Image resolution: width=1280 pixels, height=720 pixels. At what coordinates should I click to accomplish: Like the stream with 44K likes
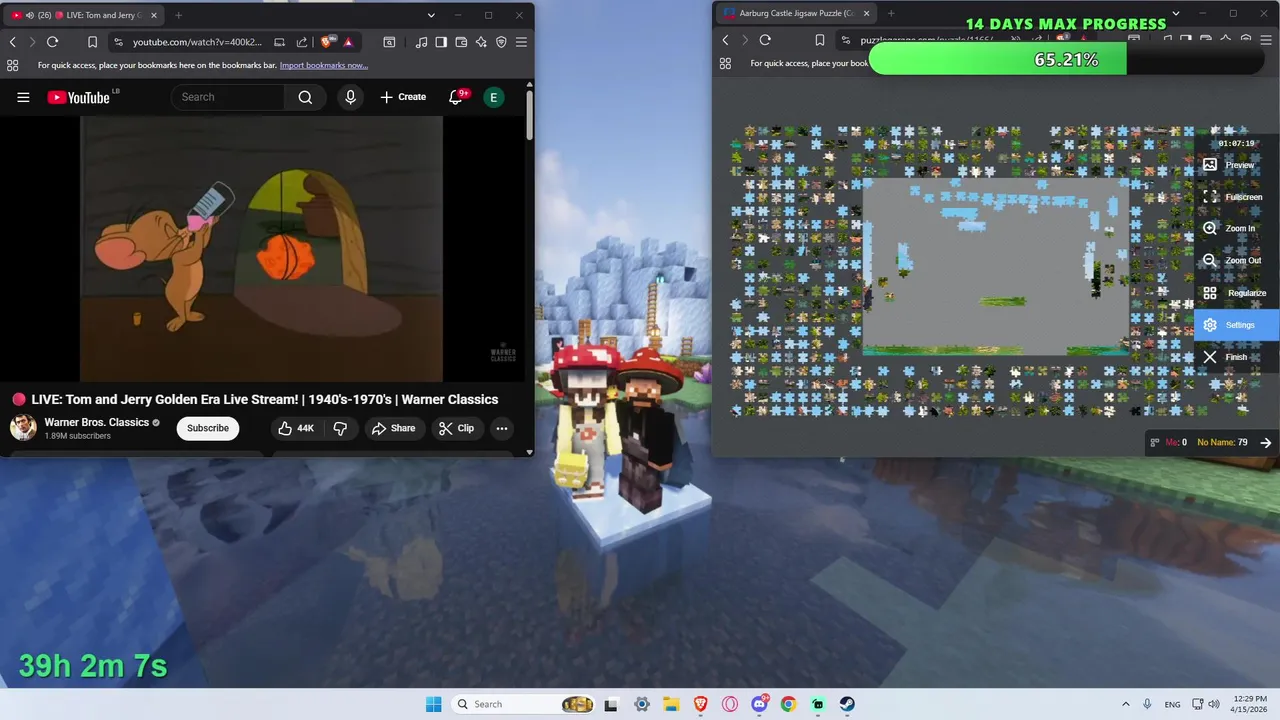pos(296,428)
